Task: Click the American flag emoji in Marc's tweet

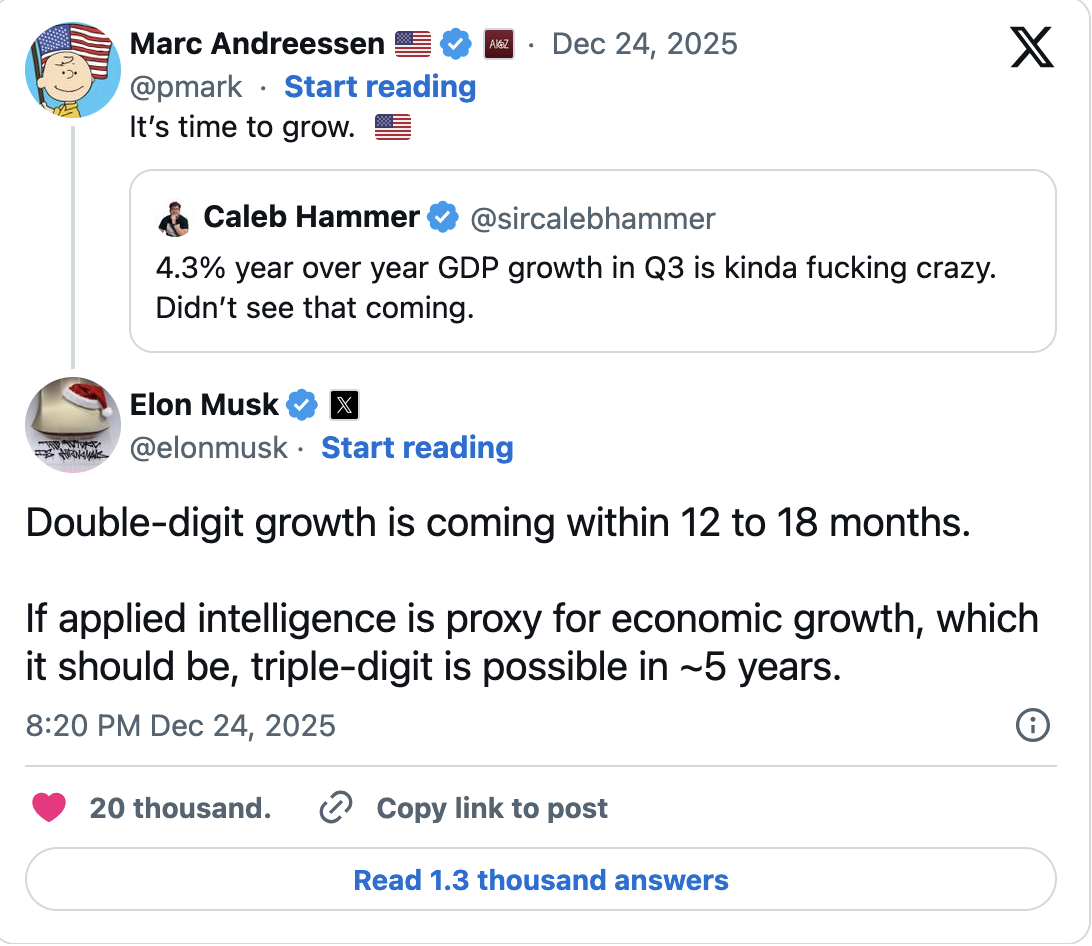Action: click(391, 126)
